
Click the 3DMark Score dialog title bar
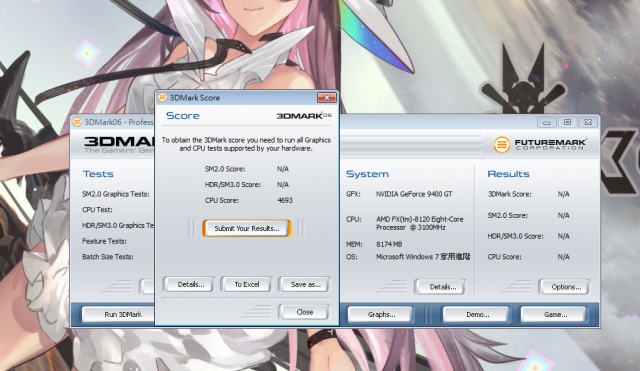point(247,98)
